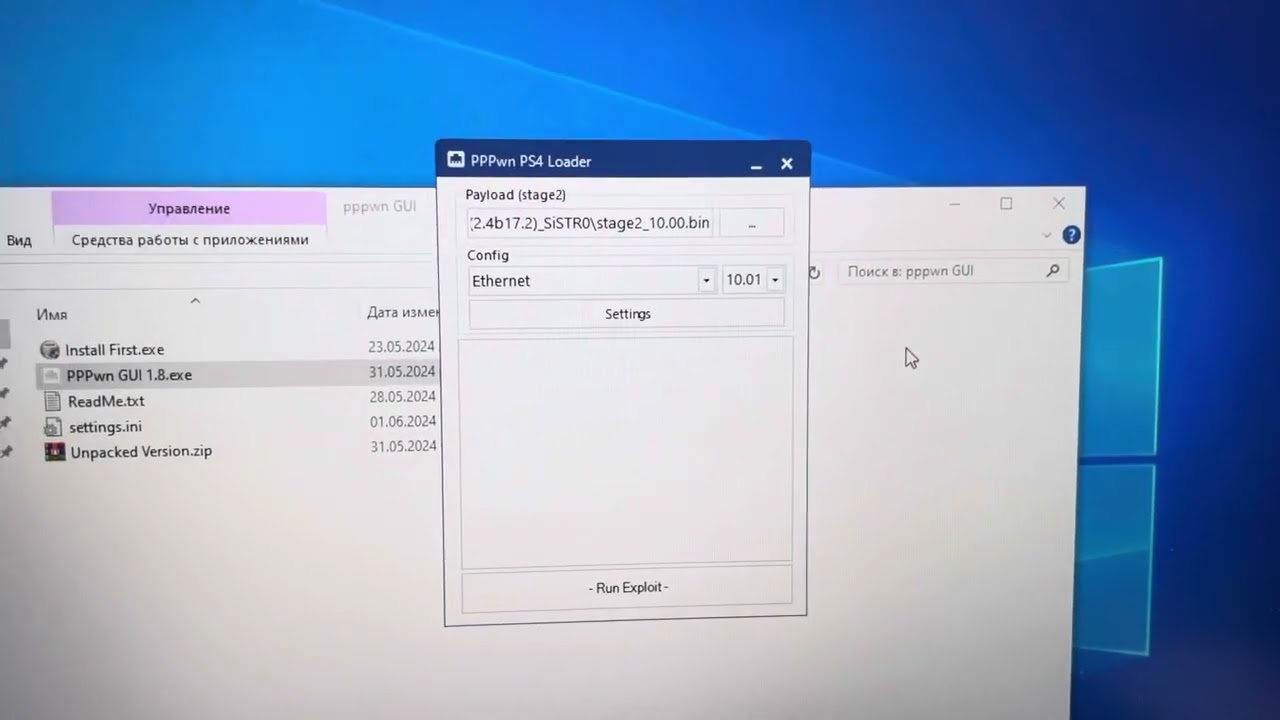Select the settings.ini file icon
This screenshot has height=720, width=1280.
tap(53, 427)
